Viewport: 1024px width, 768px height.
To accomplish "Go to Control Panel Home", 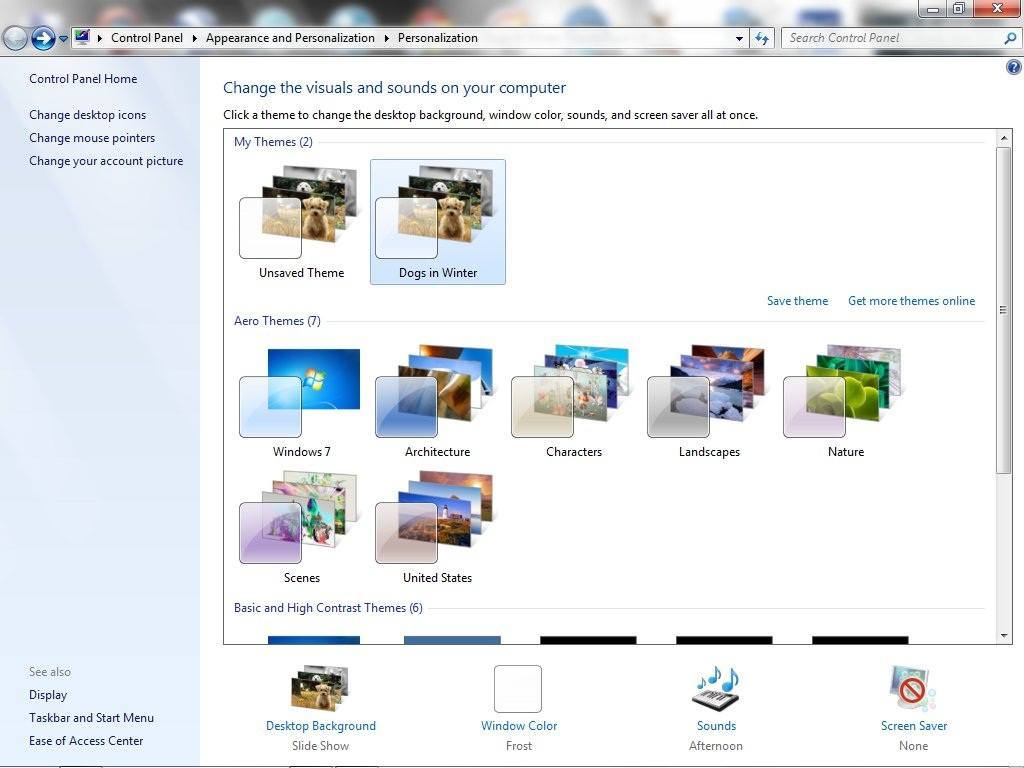I will coord(83,79).
